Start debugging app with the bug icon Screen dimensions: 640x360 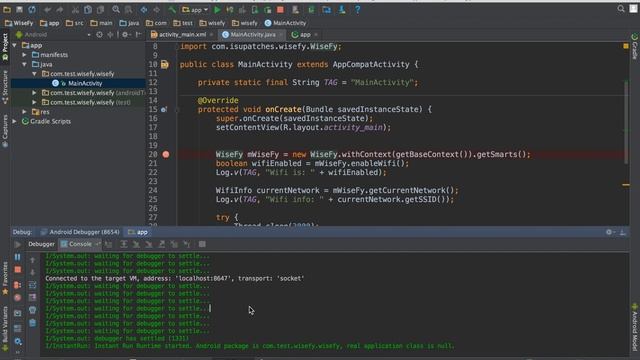click(x=230, y=9)
